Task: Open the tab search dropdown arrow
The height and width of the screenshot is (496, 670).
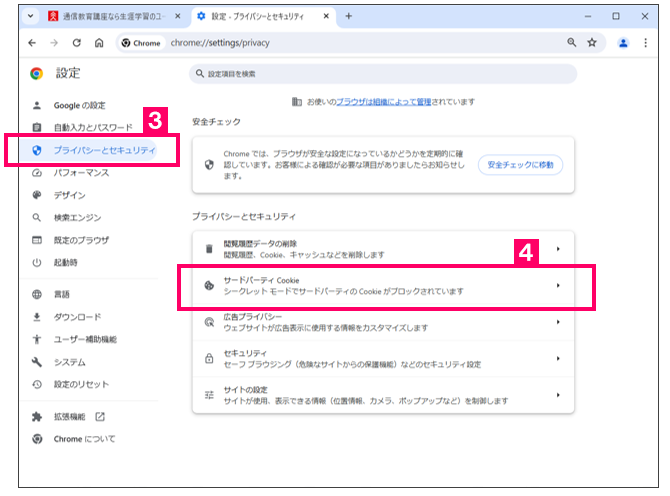Action: [x=29, y=16]
